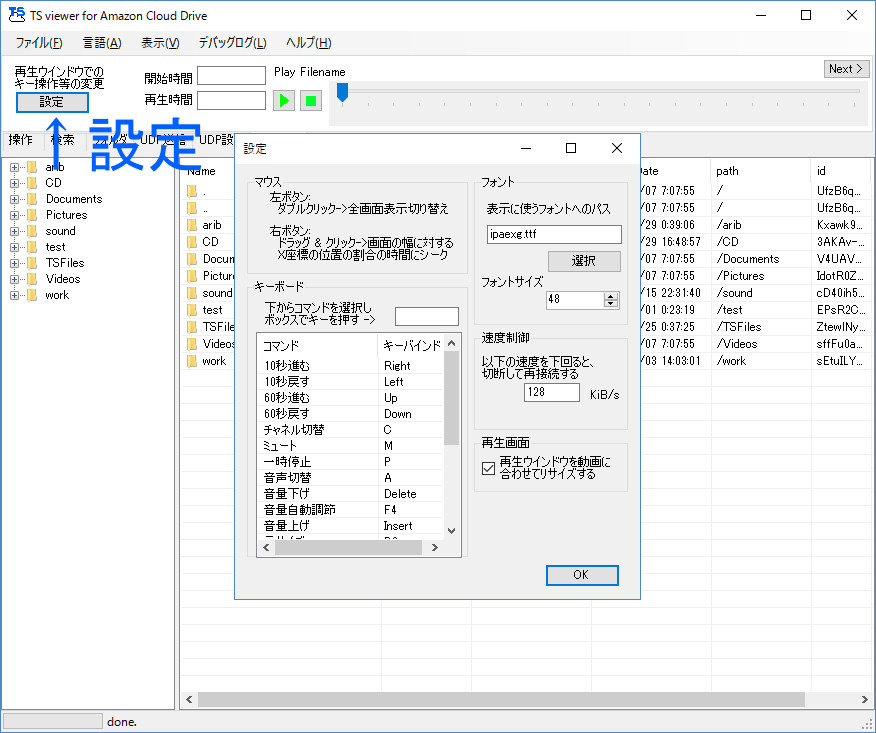
Task: Click the green stop button
Action: tap(311, 101)
